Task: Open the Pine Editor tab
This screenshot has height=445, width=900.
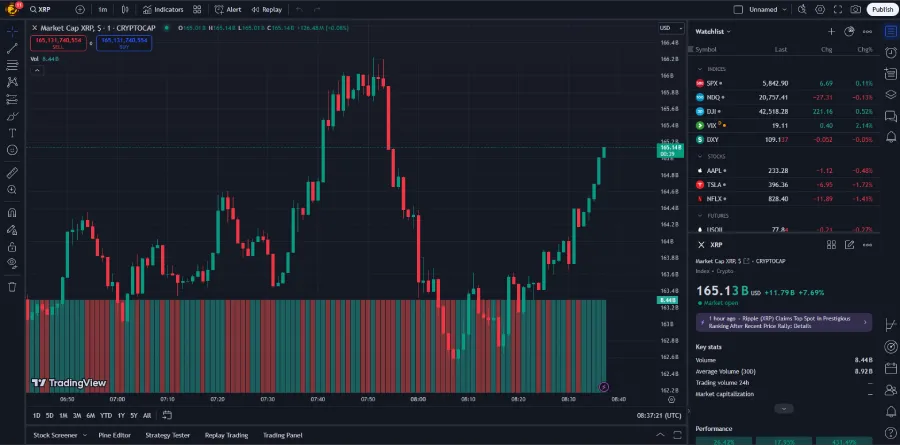Action: [x=114, y=435]
